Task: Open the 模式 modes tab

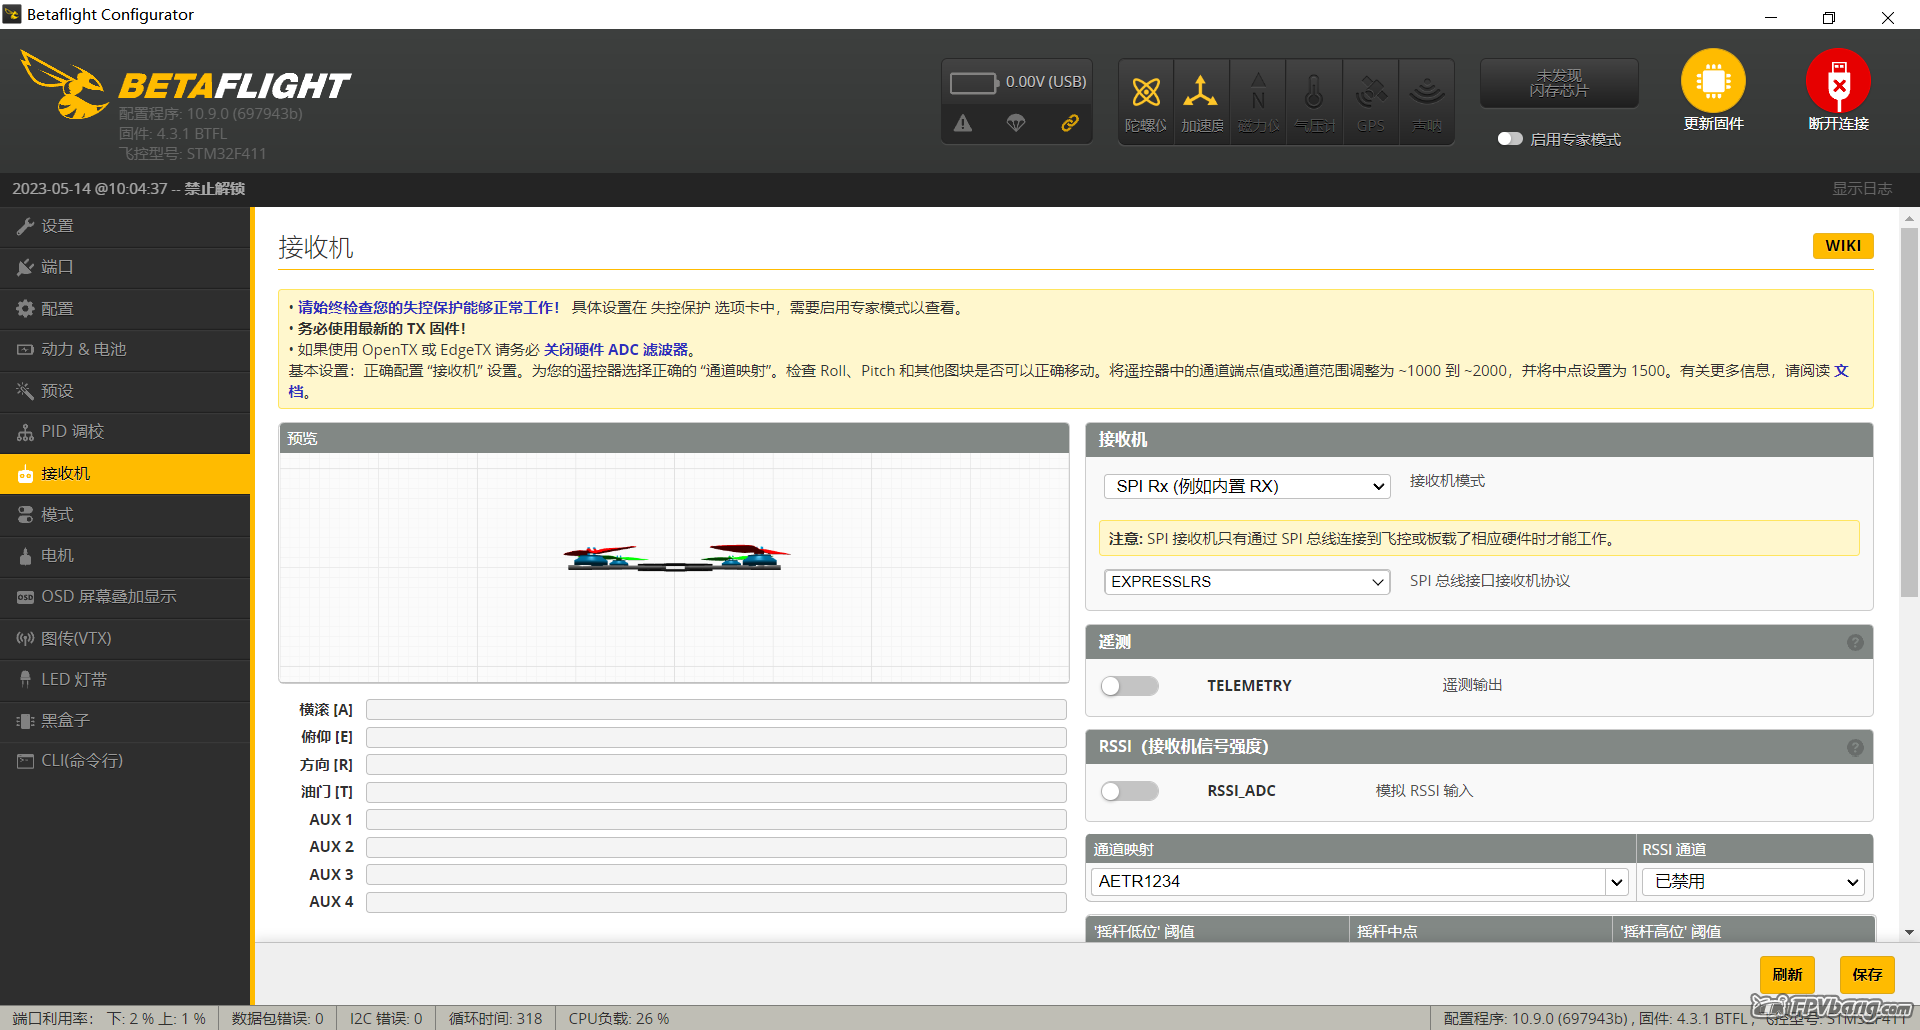Action: (125, 515)
